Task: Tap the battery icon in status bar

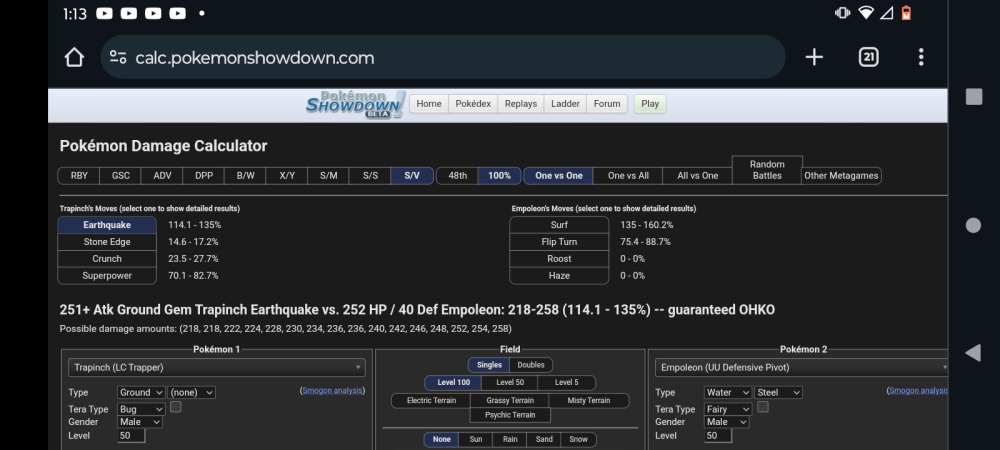Action: tap(906, 13)
